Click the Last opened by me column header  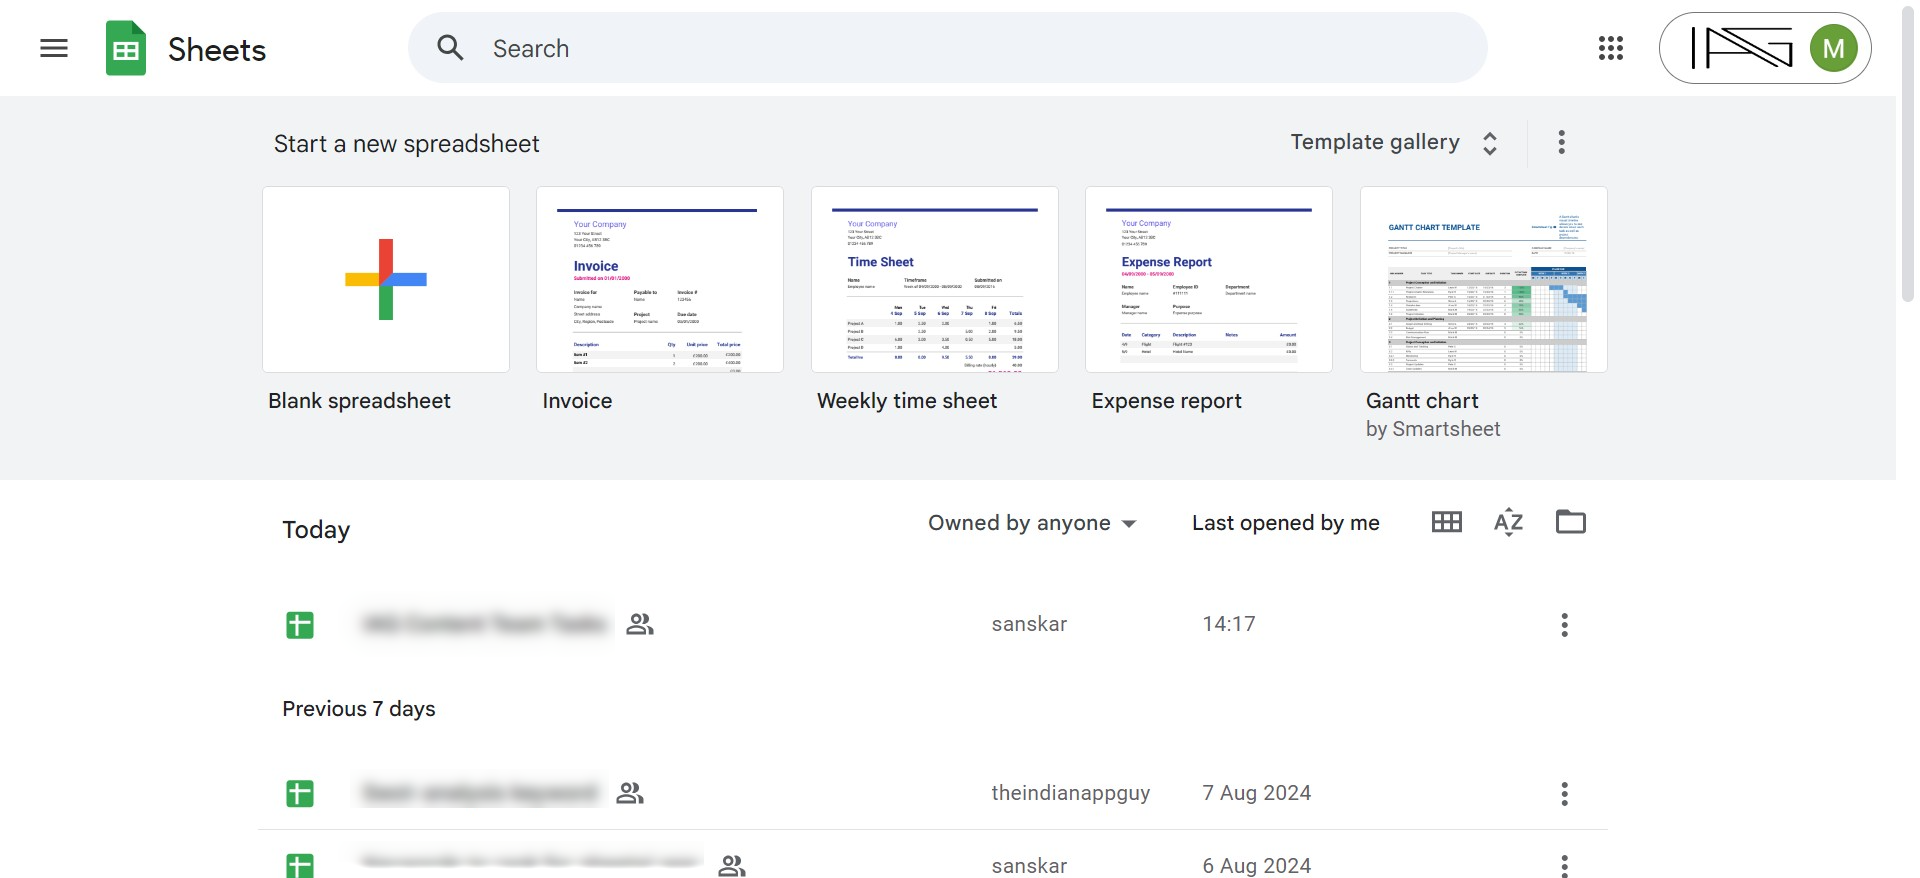click(x=1286, y=523)
